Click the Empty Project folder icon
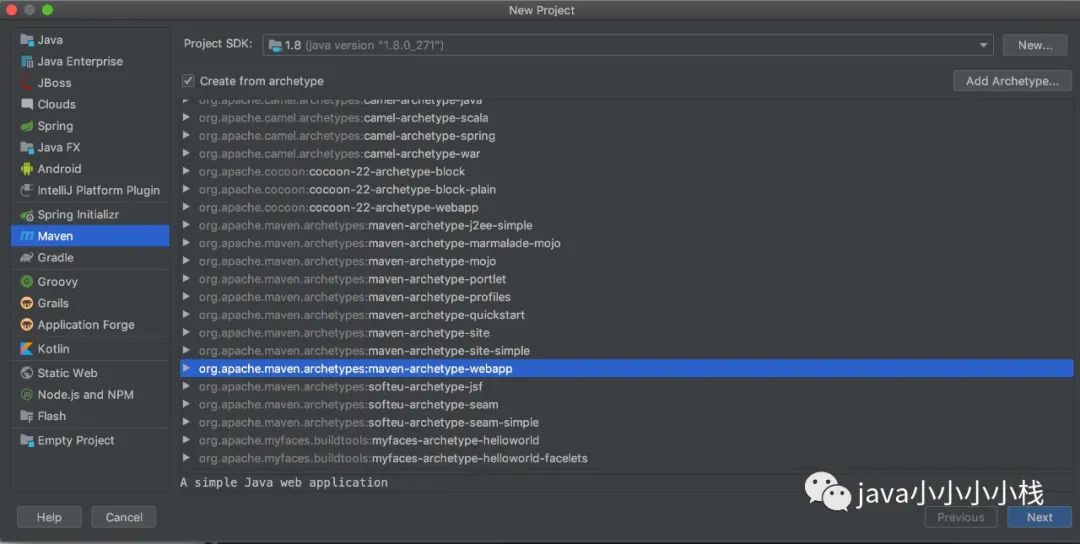Viewport: 1080px width, 544px height. click(27, 440)
